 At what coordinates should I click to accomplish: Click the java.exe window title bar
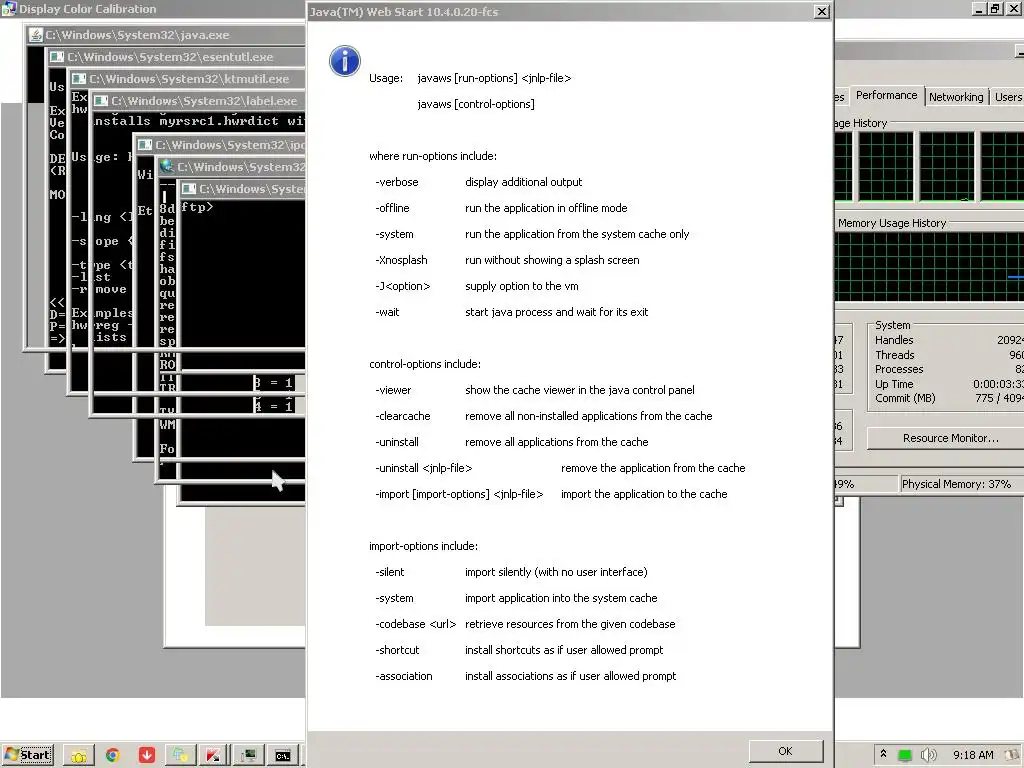click(167, 35)
